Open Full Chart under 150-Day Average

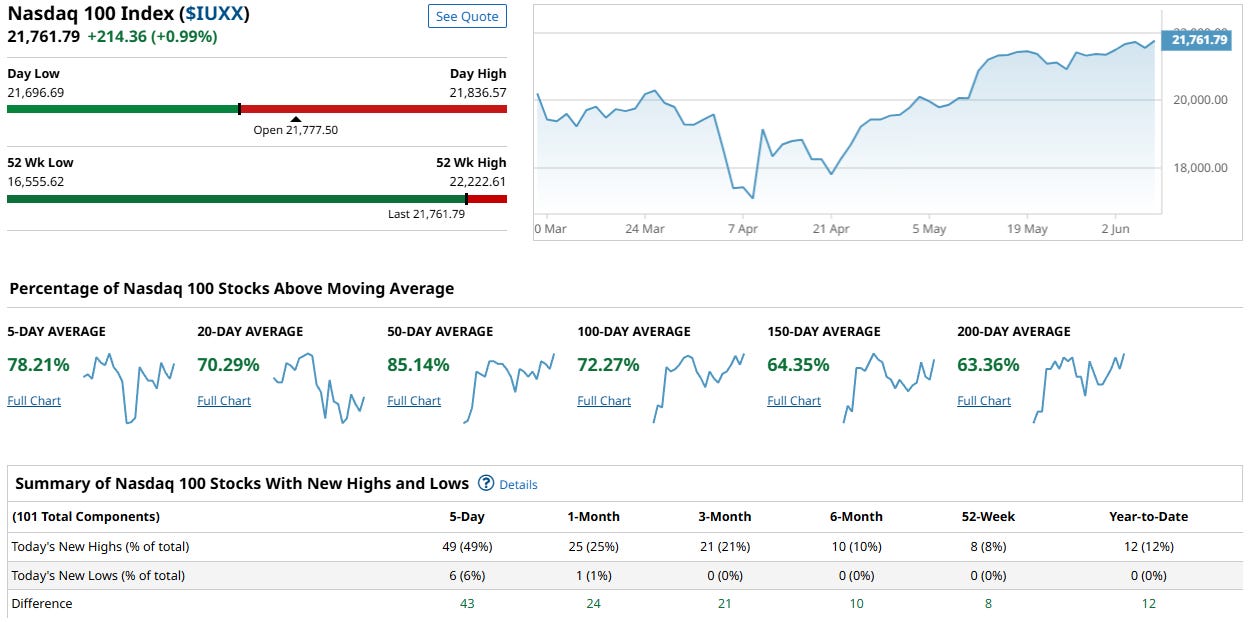pos(794,401)
